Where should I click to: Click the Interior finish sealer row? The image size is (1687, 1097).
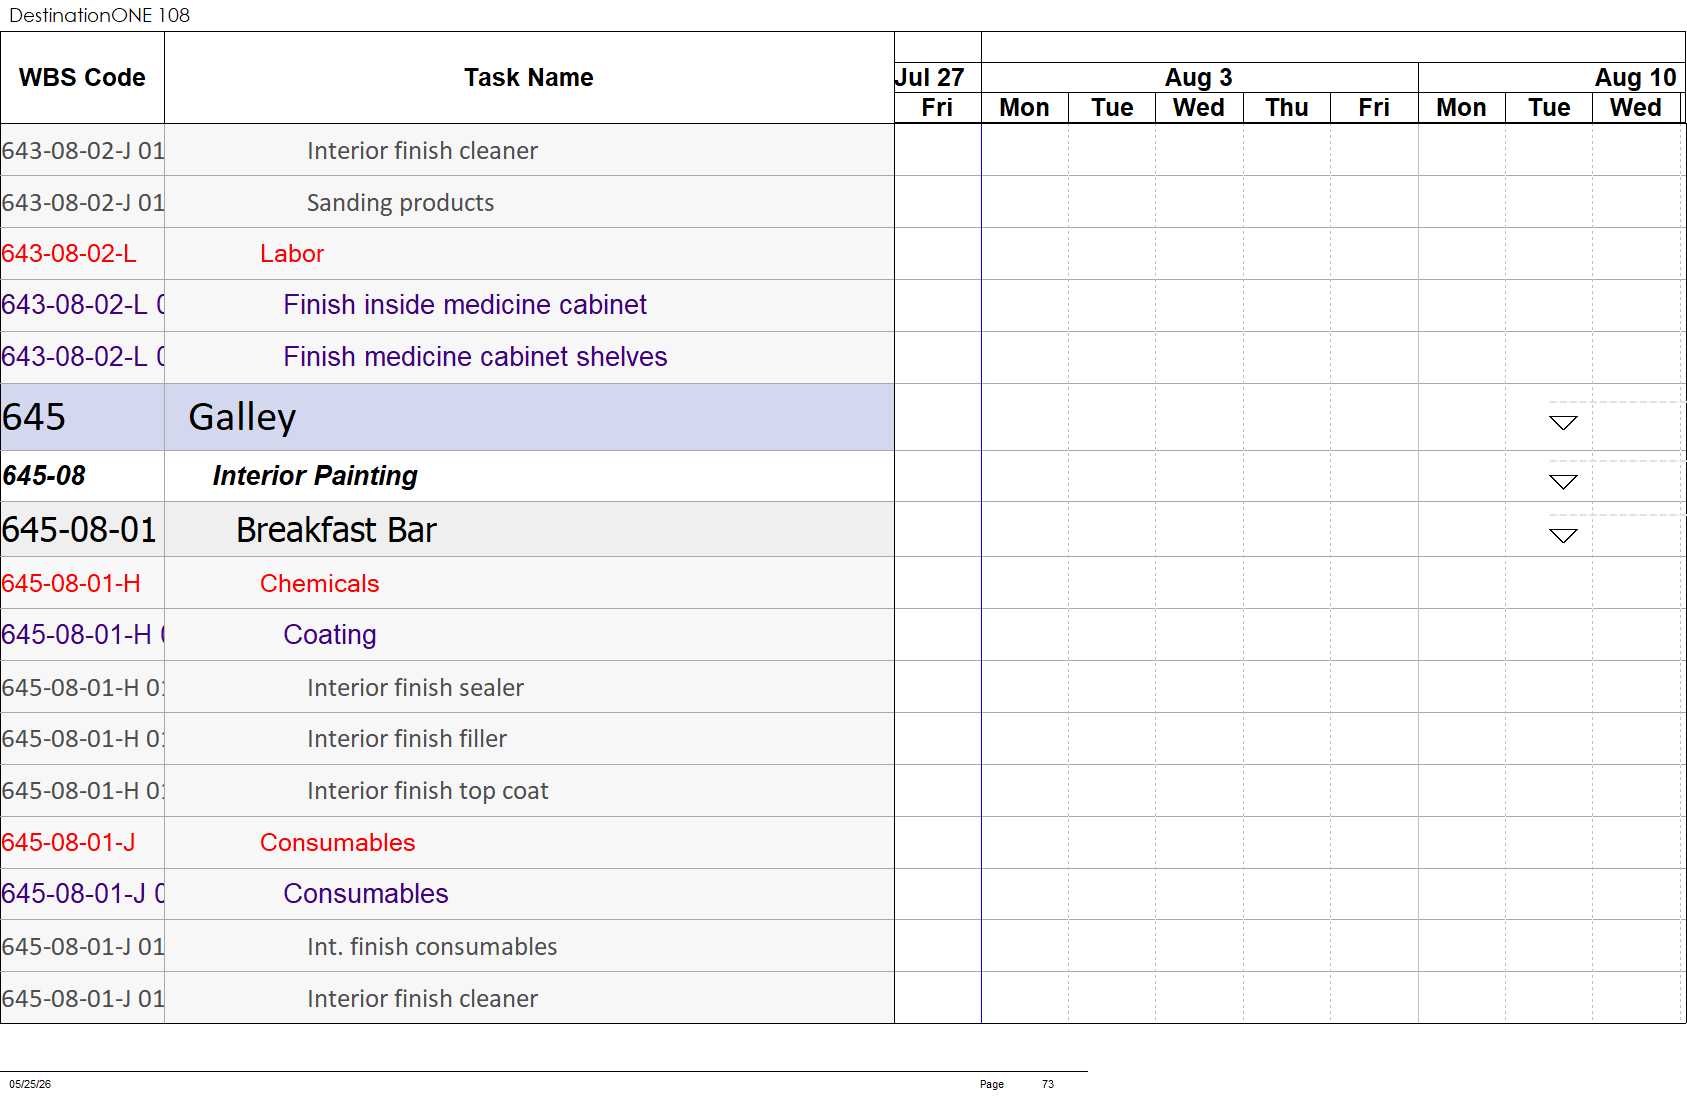[447, 687]
